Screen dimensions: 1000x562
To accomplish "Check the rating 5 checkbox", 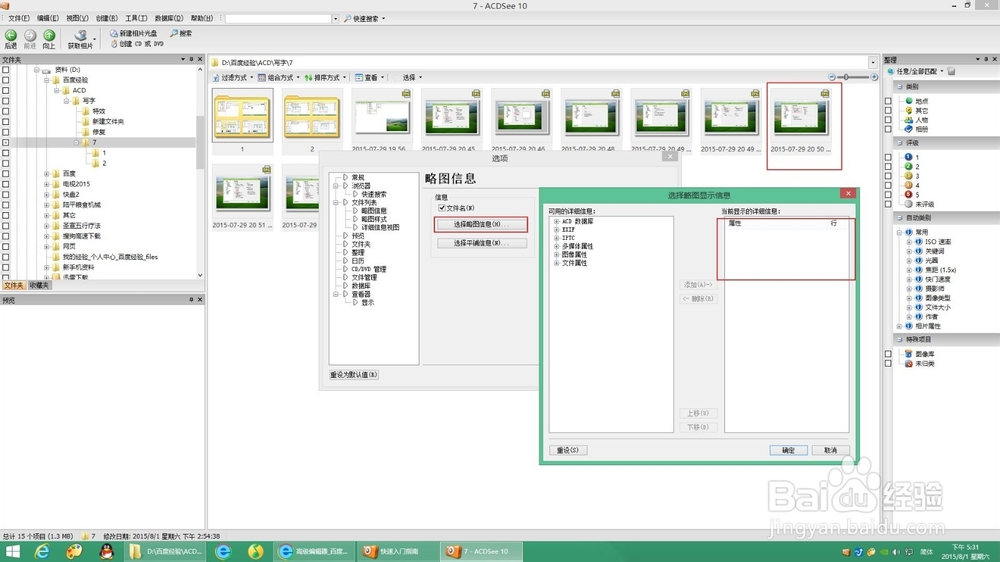I will point(888,195).
